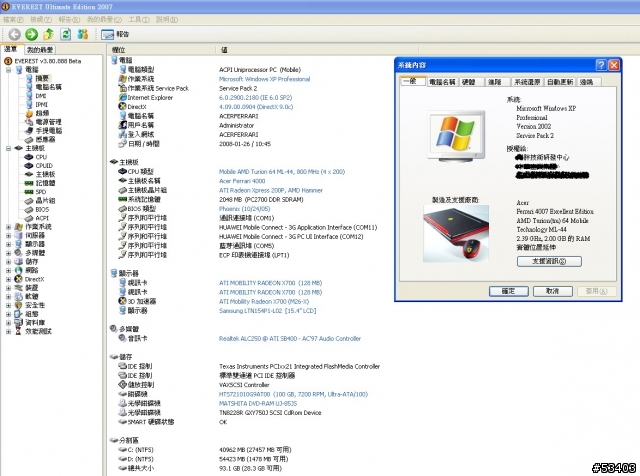The height and width of the screenshot is (476, 640).
Task: Expand the 多媒體 multimedia node
Action: click(8, 253)
